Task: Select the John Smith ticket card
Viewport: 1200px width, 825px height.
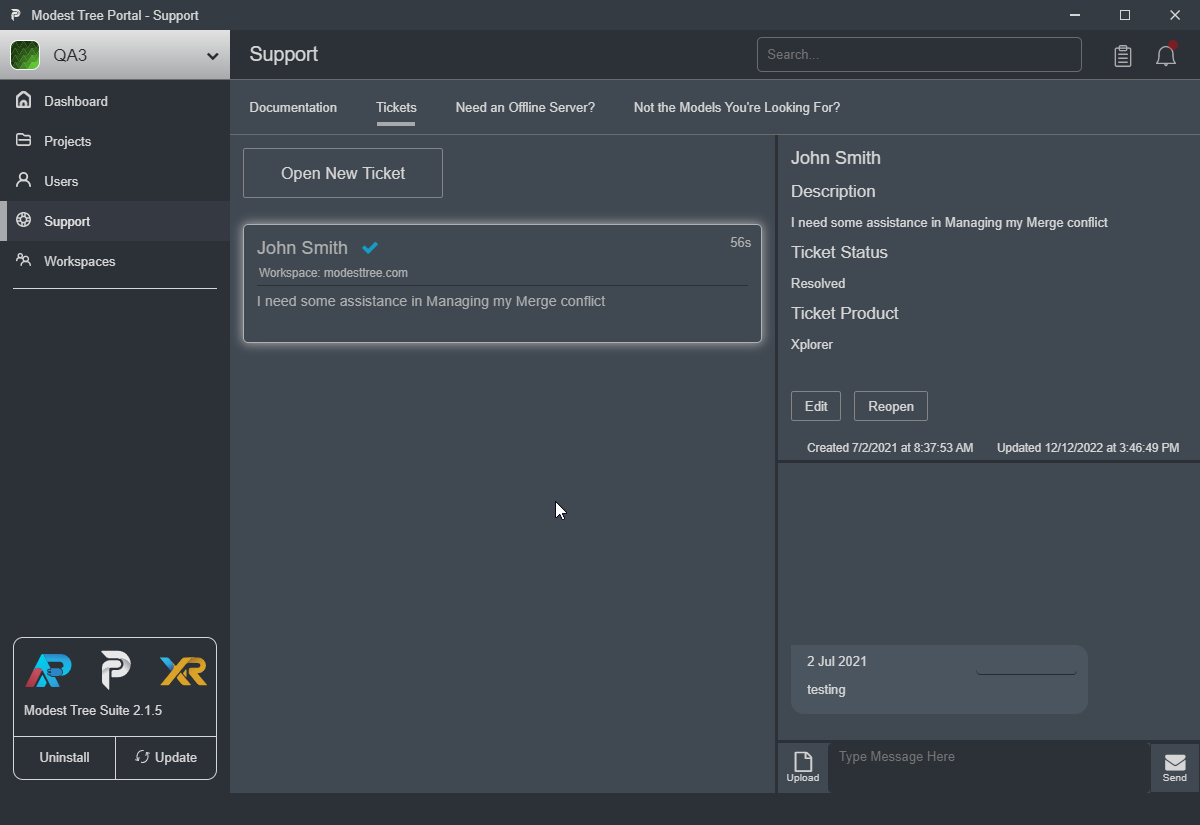Action: (502, 283)
